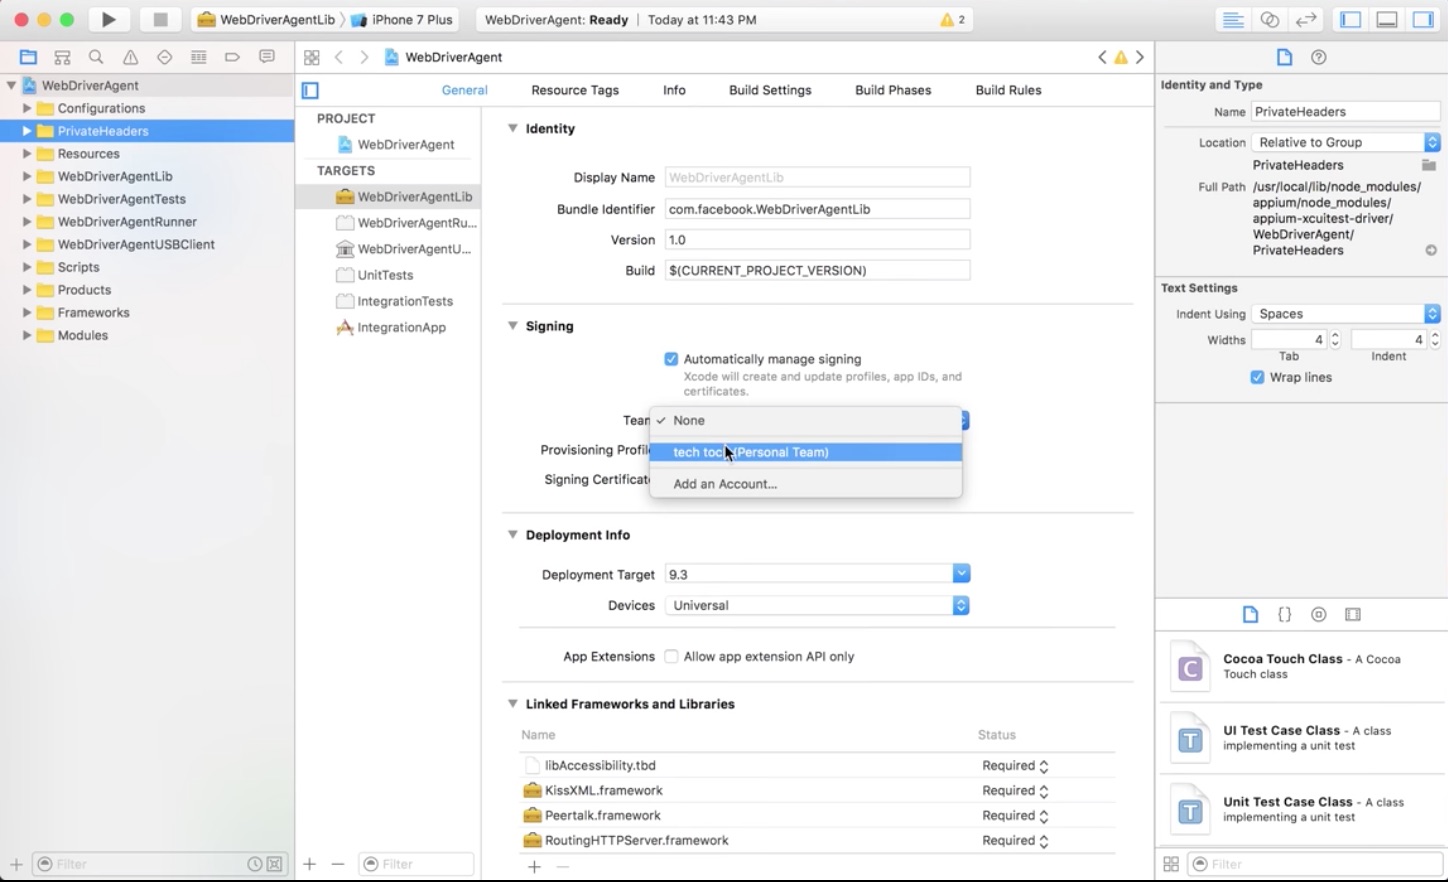Toggle Automatically manage signing checkbox
Screen dimensions: 1448x882
(671, 359)
